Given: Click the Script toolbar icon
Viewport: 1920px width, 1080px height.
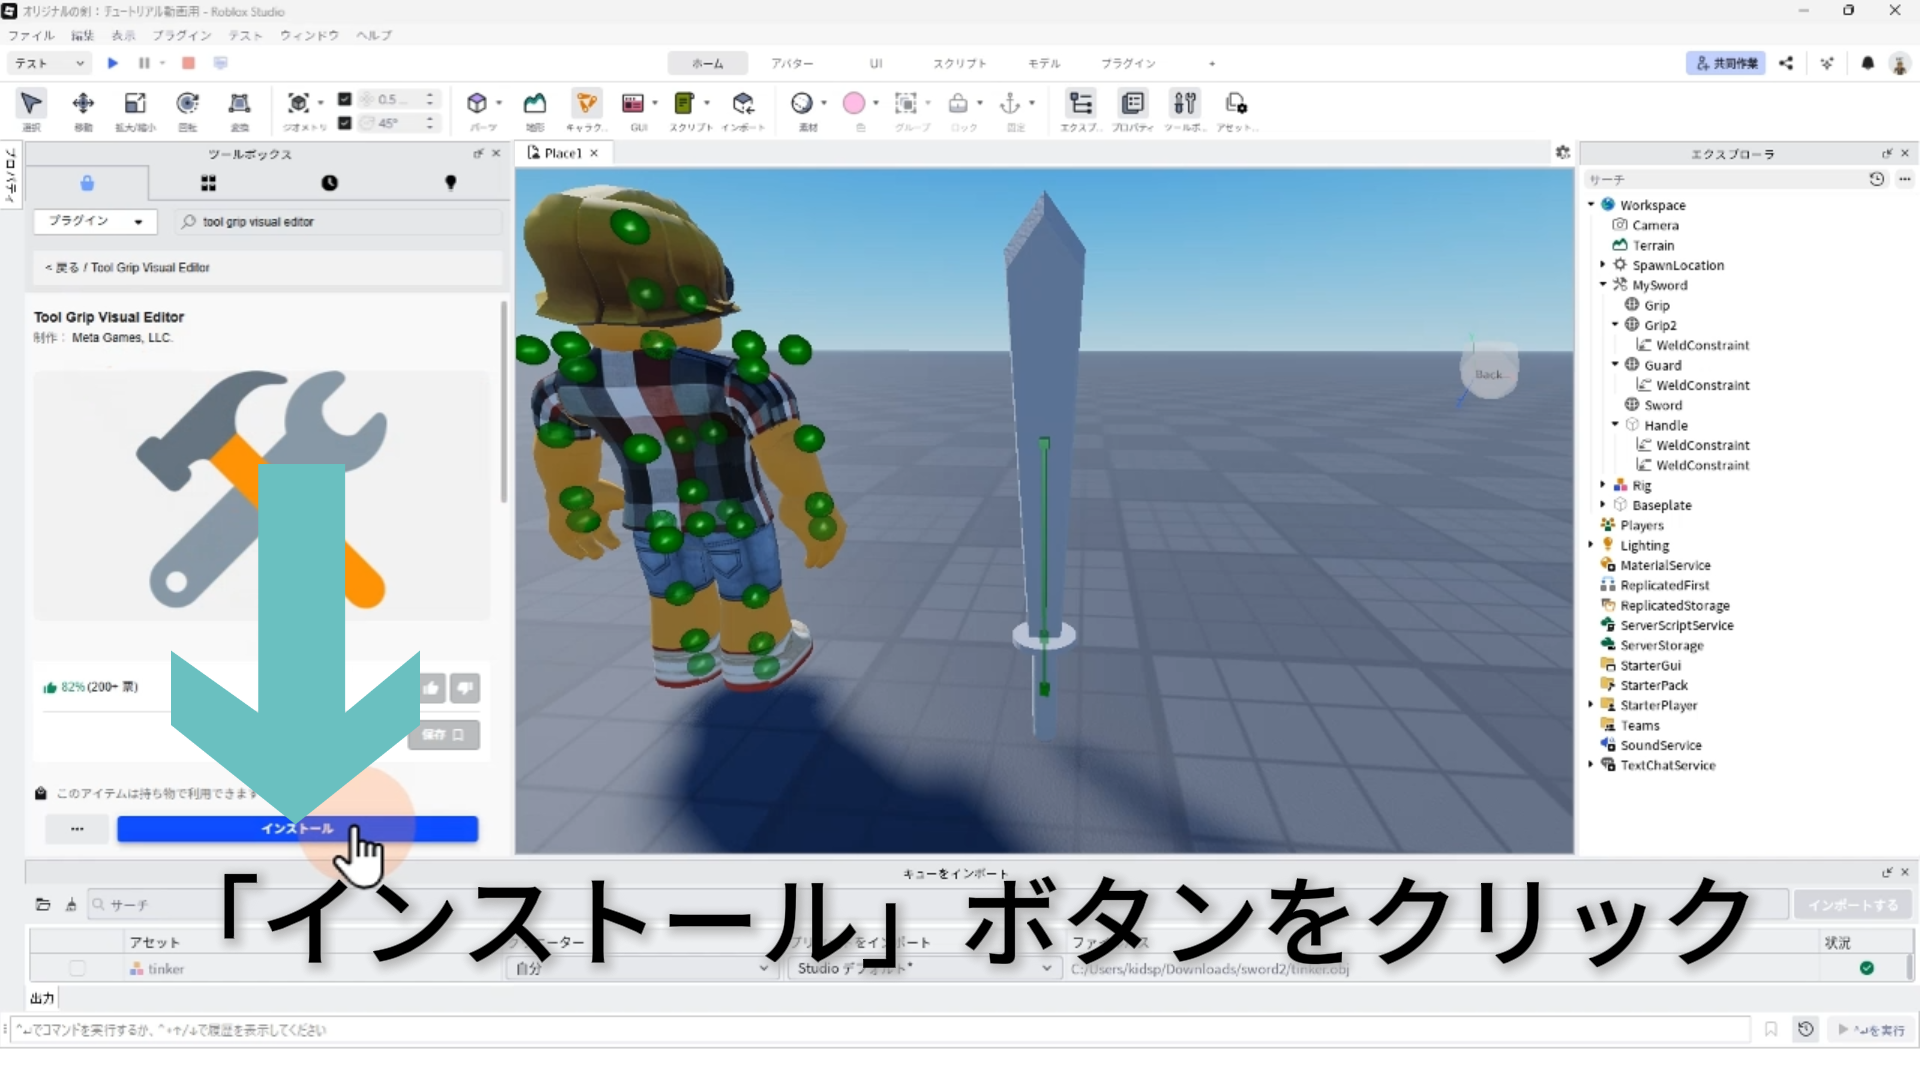Looking at the screenshot, I should pyautogui.click(x=684, y=104).
